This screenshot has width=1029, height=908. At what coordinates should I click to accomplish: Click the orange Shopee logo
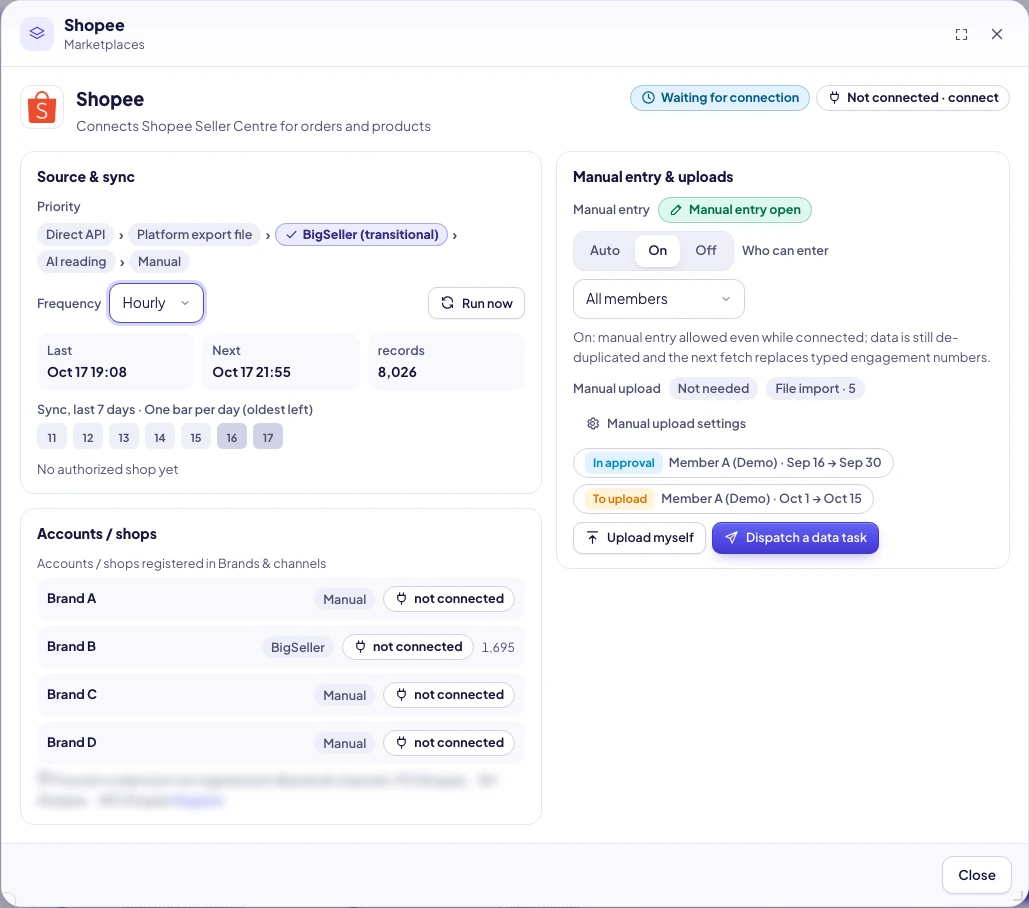[x=42, y=107]
